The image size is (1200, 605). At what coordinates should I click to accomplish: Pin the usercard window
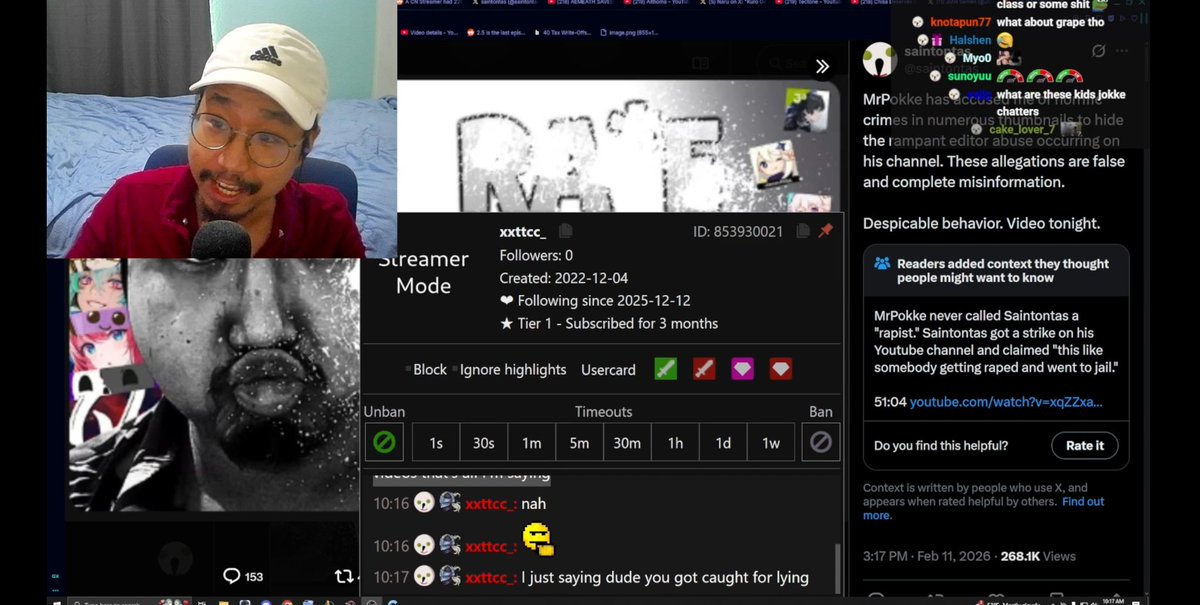(825, 232)
